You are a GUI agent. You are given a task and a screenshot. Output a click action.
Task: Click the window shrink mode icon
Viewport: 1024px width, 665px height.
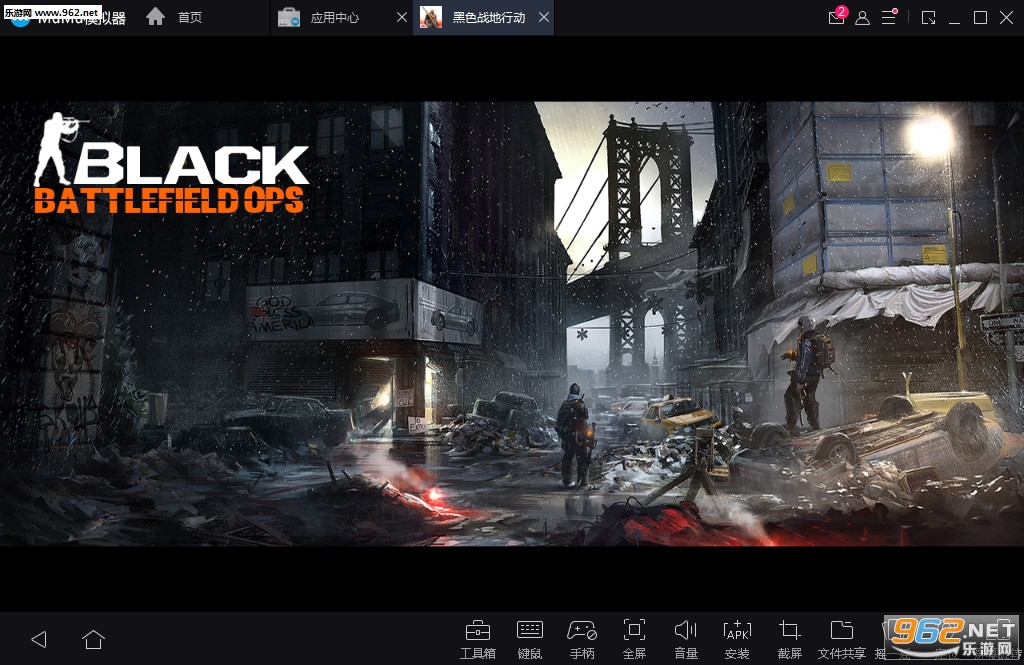click(928, 18)
